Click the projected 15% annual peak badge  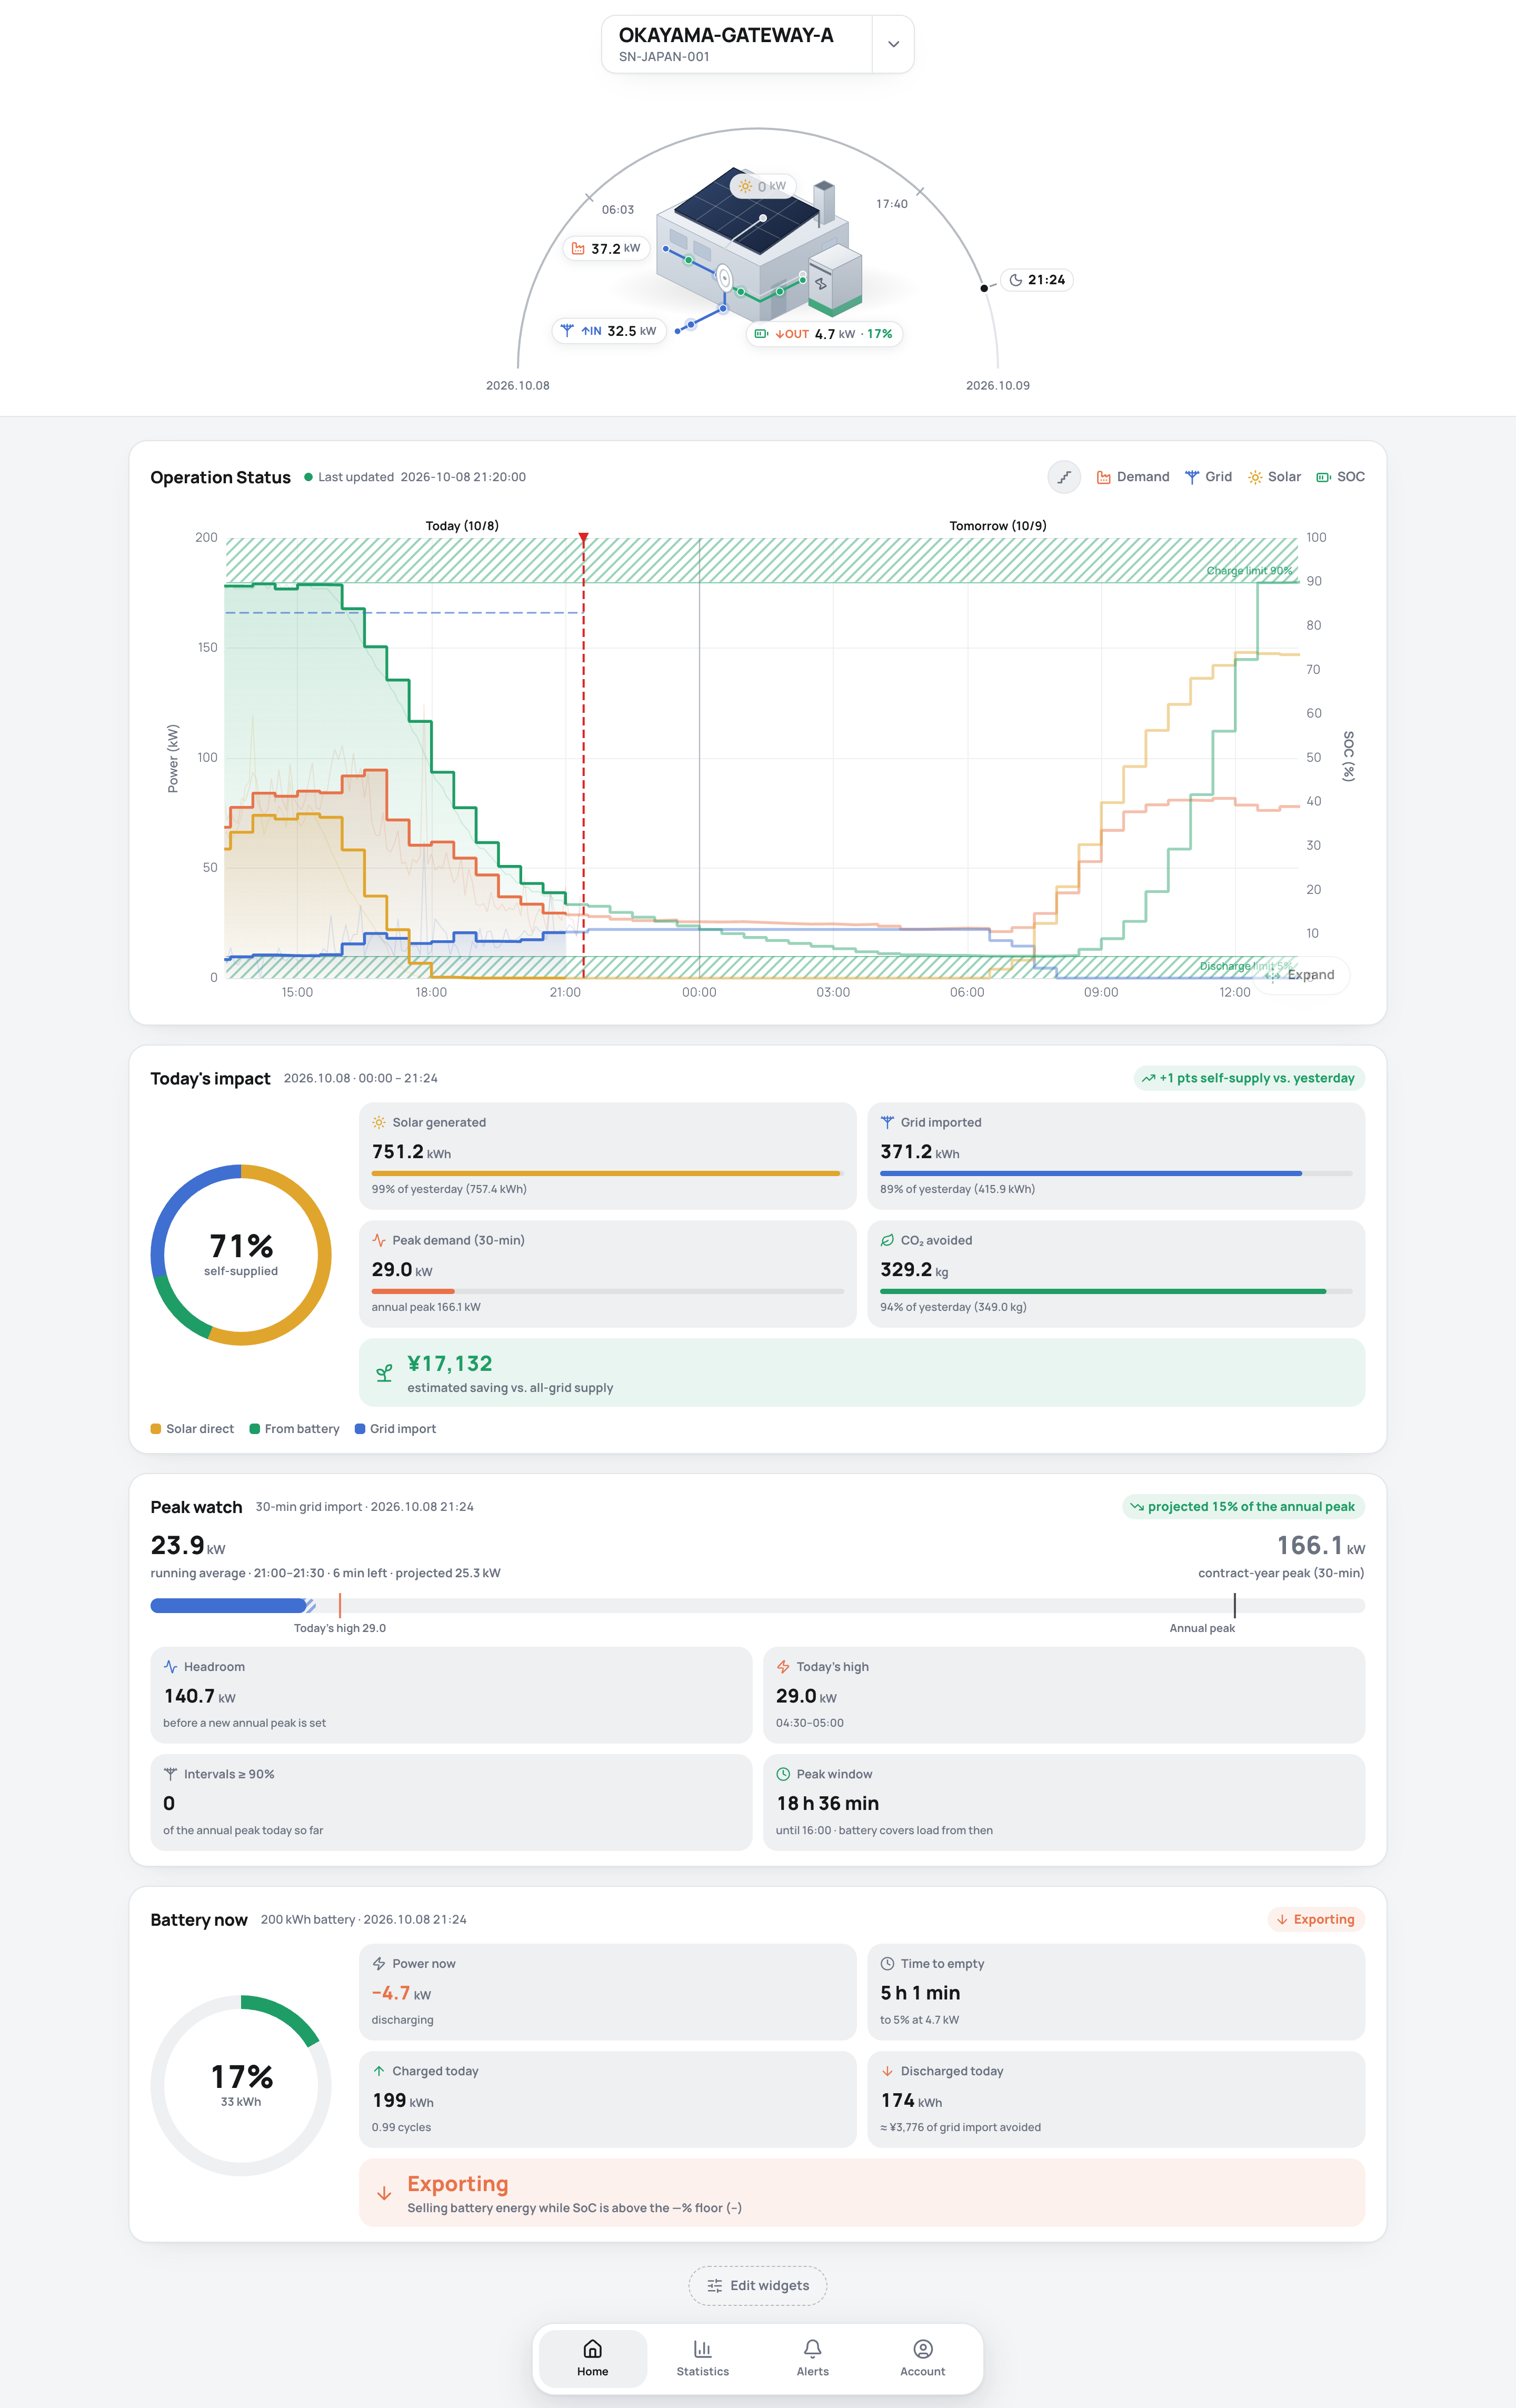[x=1243, y=1507]
